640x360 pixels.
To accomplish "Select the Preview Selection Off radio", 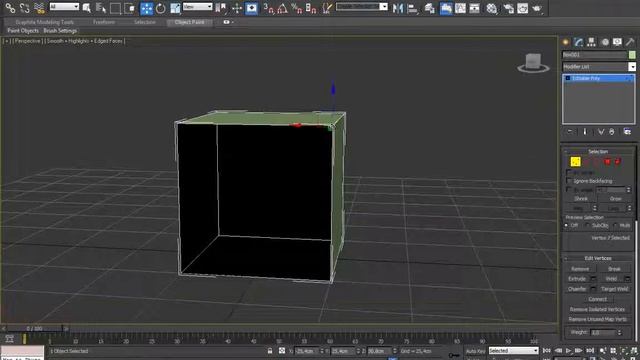I will (x=567, y=225).
